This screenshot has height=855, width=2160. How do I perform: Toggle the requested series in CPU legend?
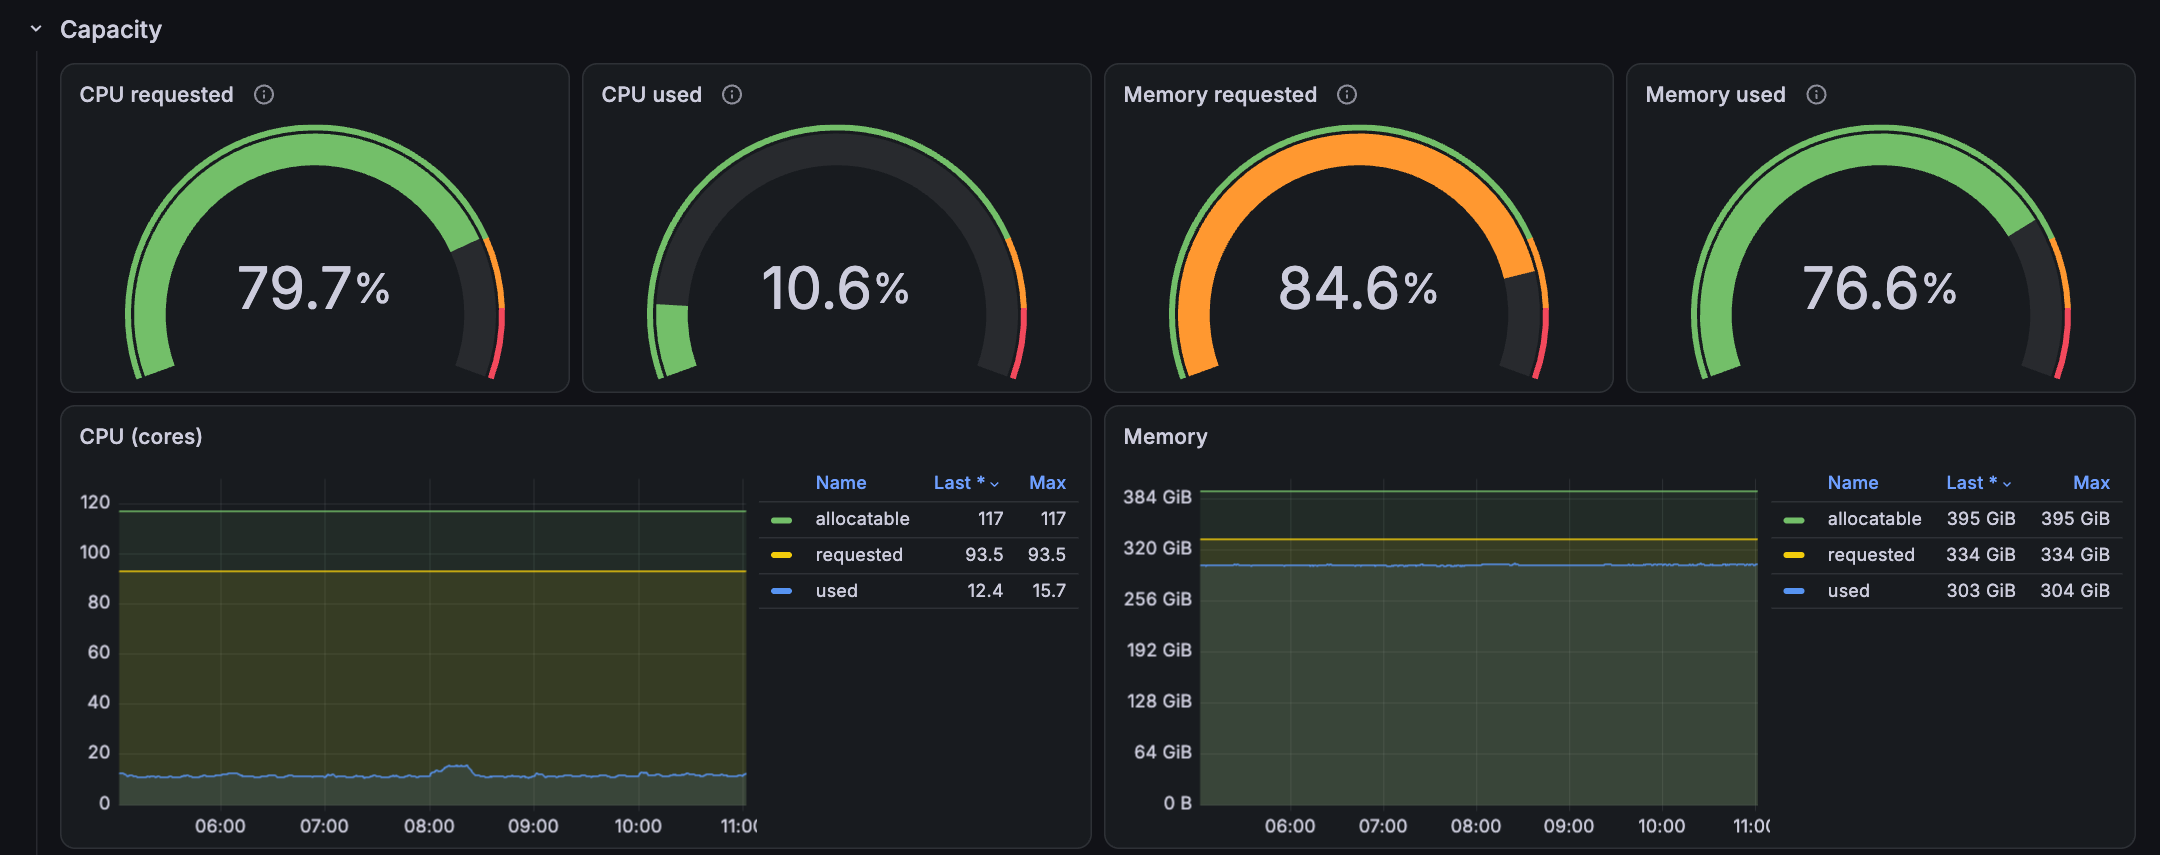pyautogui.click(x=859, y=555)
